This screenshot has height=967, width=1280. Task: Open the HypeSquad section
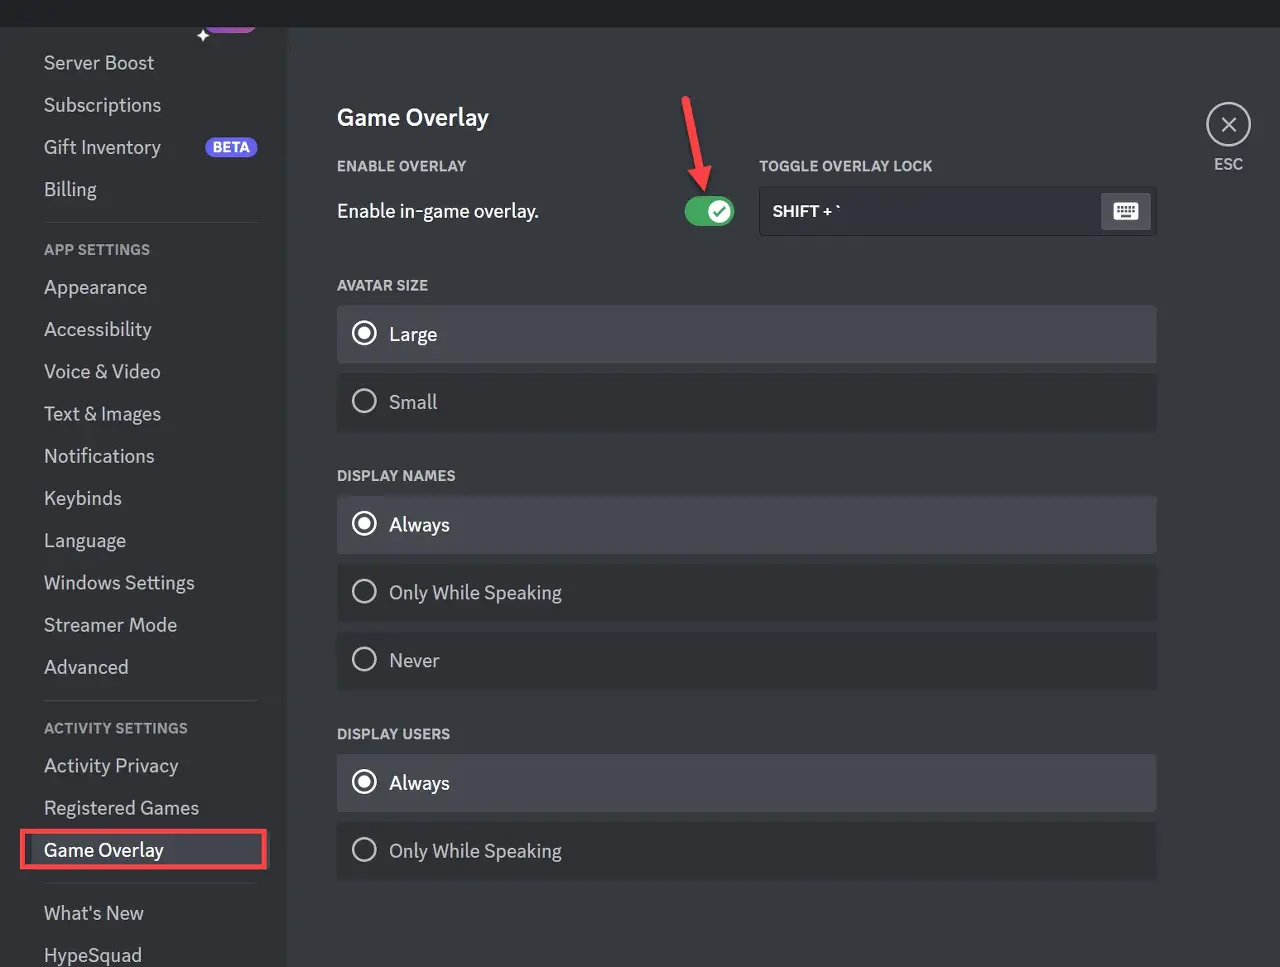[x=93, y=955]
